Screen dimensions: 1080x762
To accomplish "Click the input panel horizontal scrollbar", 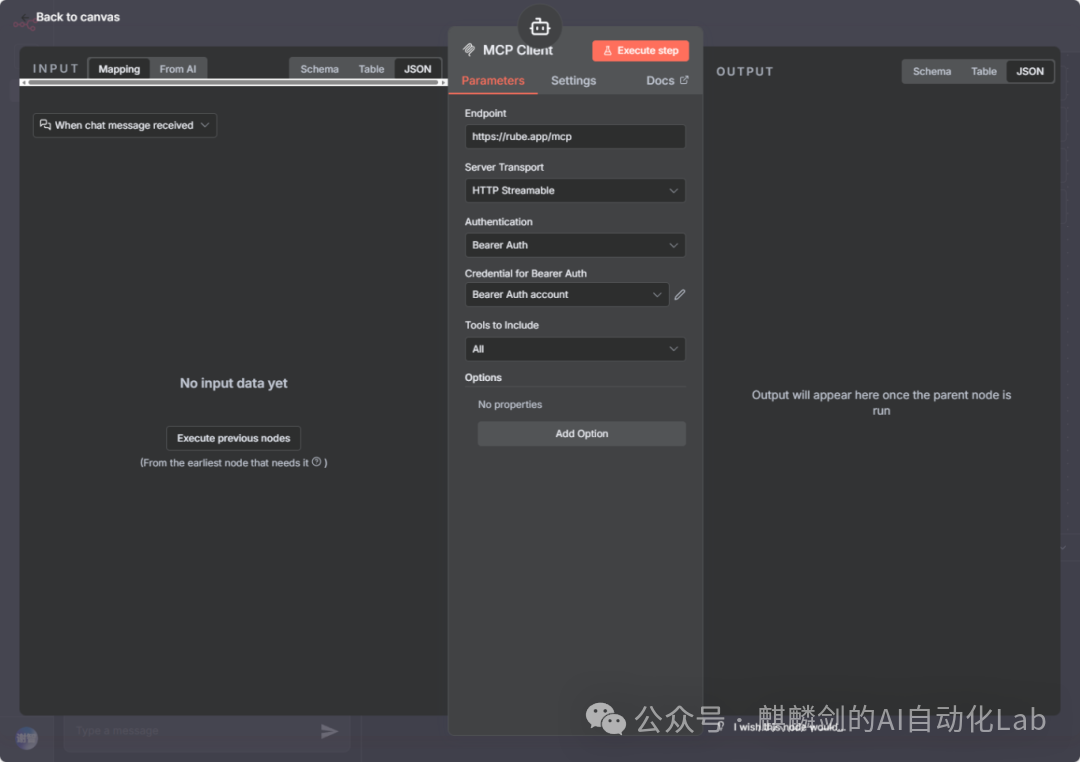I will coord(233,83).
